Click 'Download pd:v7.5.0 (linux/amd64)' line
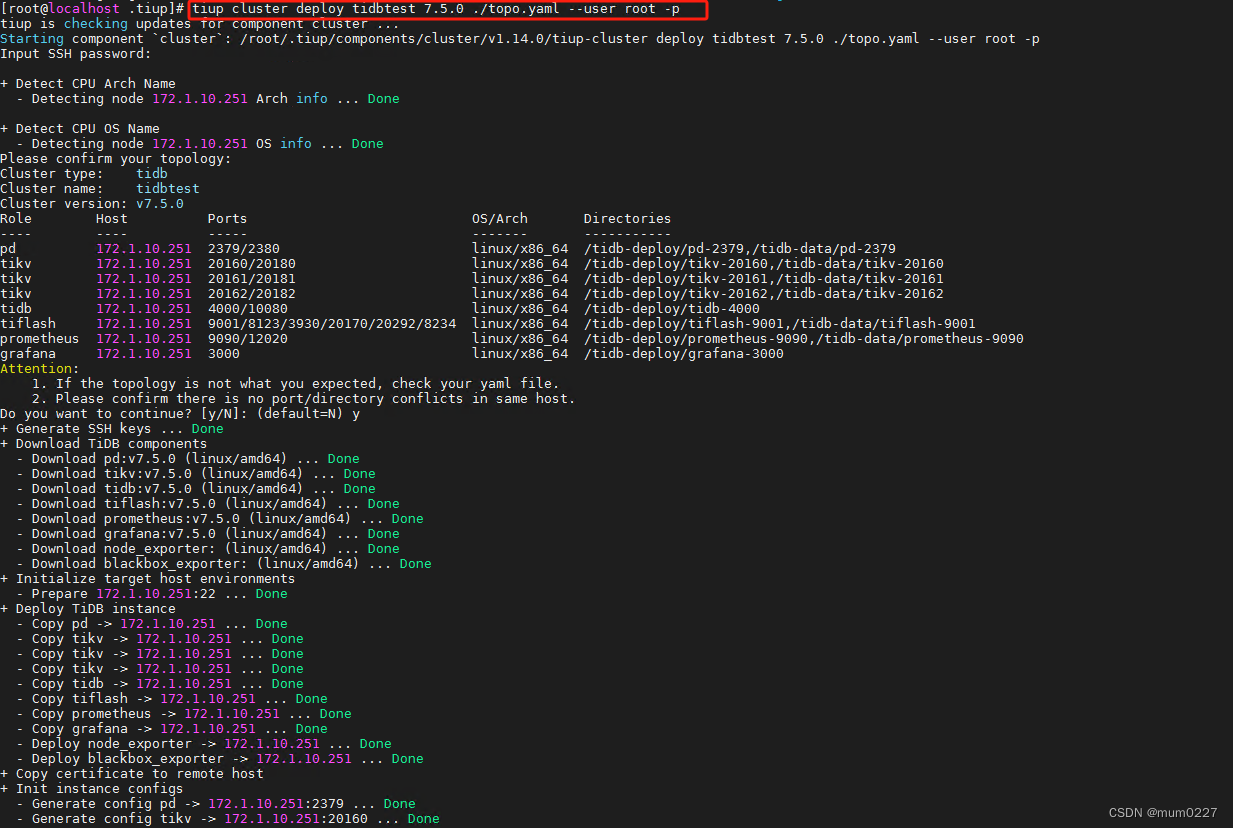Screen dimensions: 1233x828 188,459
